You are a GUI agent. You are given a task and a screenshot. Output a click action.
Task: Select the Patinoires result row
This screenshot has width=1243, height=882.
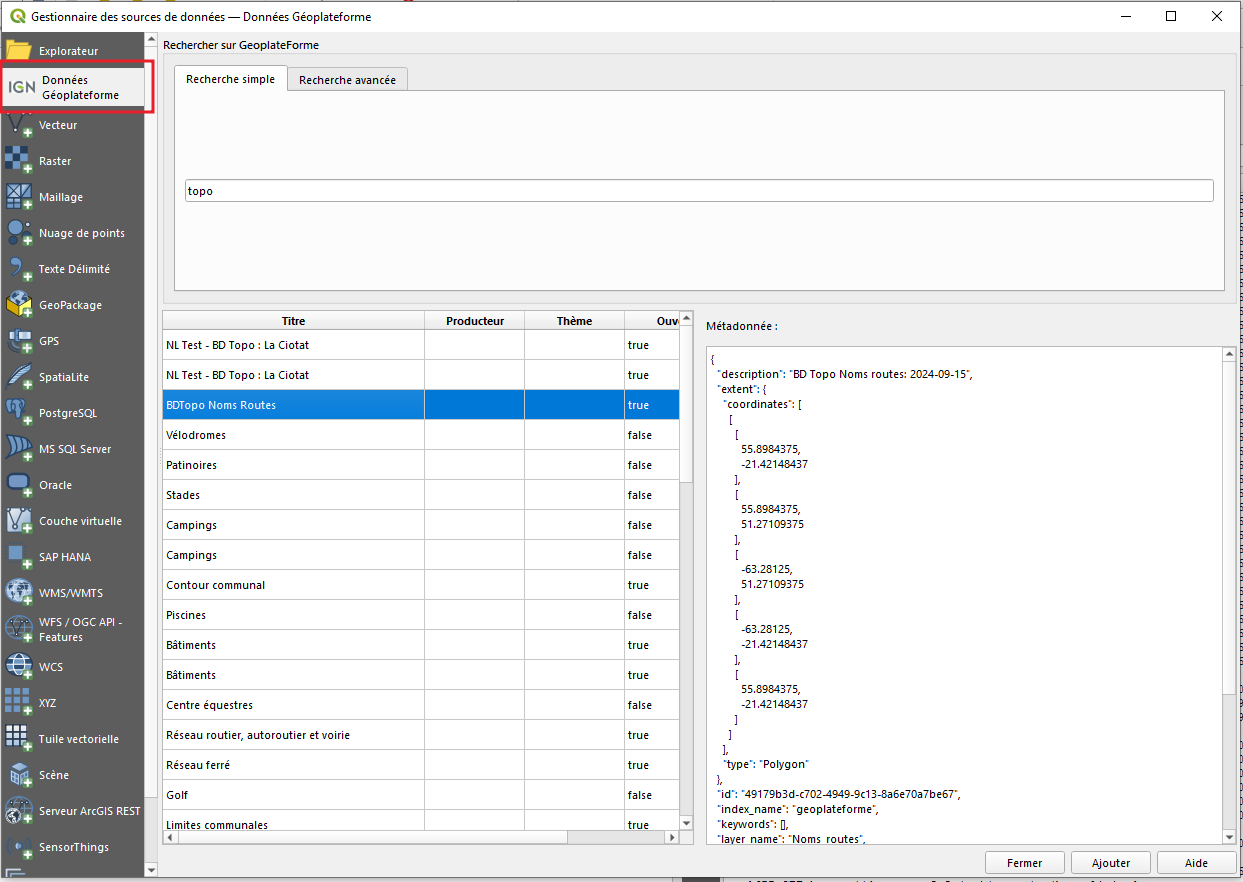(421, 465)
